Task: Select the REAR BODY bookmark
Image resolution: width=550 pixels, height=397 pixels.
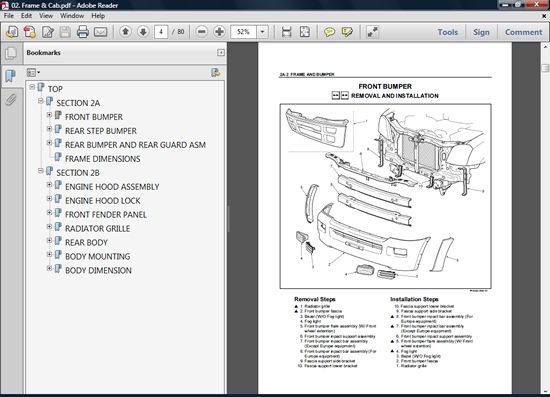Action: pyautogui.click(x=86, y=243)
